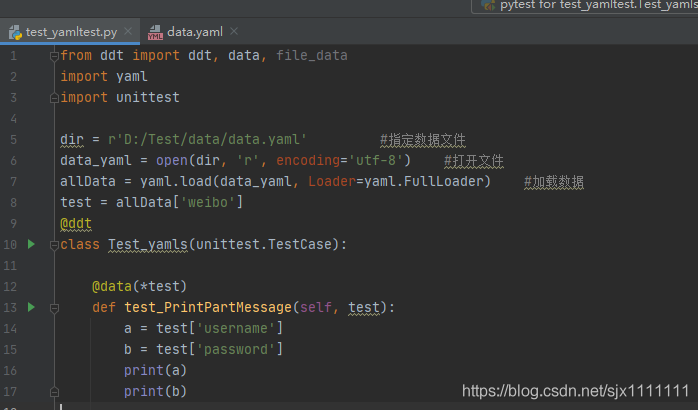The width and height of the screenshot is (698, 410).
Task: Click the fold end marker at line 17
Action: click(54, 392)
